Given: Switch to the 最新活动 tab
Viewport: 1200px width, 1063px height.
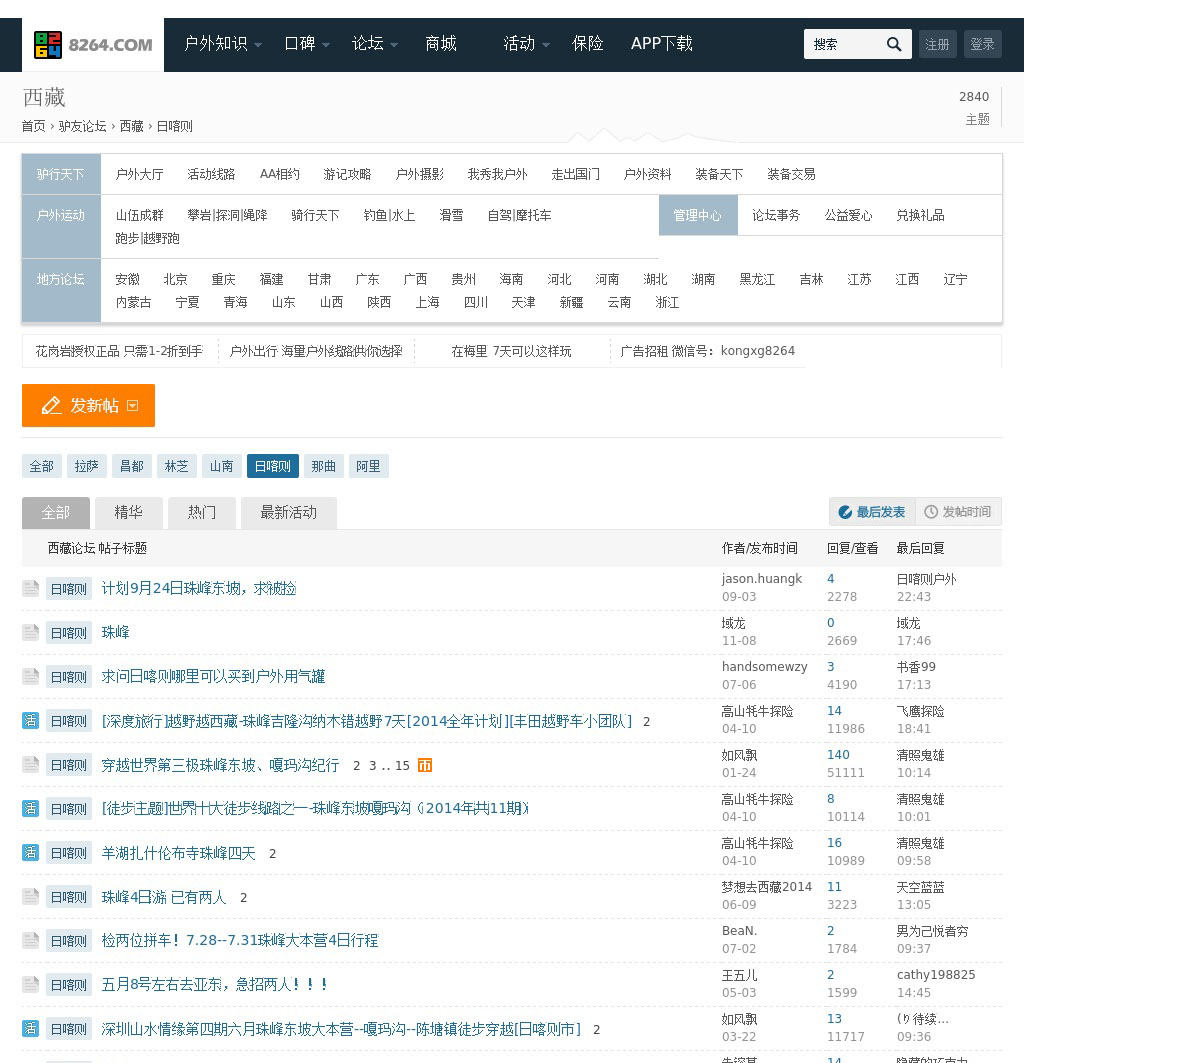Looking at the screenshot, I should tap(288, 512).
